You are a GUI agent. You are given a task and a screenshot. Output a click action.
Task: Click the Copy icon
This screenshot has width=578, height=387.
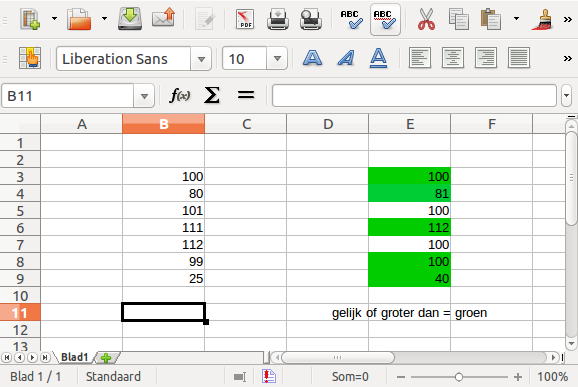click(459, 19)
